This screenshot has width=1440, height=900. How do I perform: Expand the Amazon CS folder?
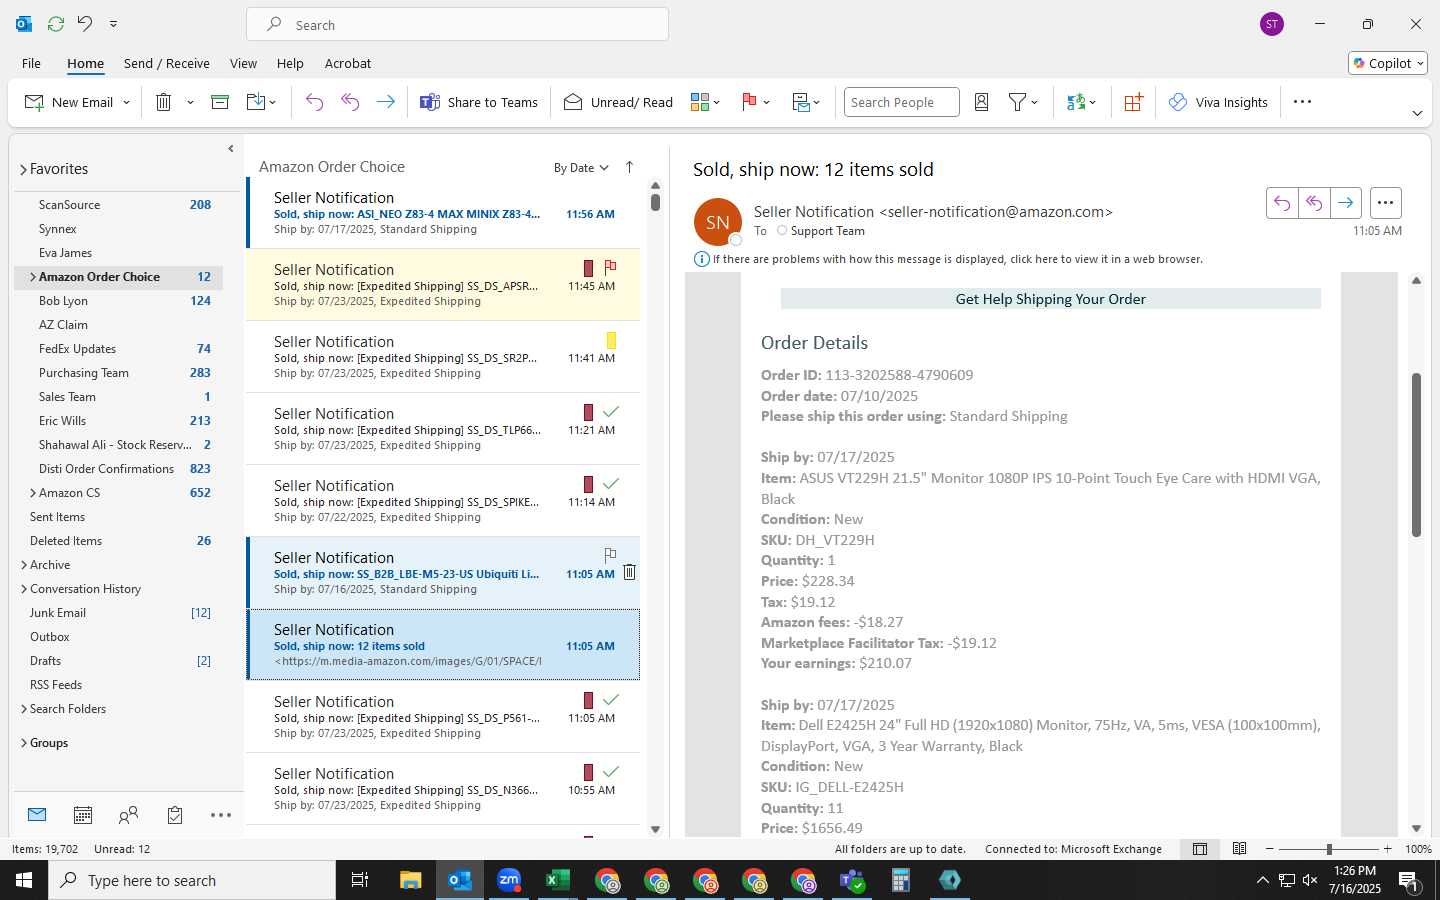33,493
